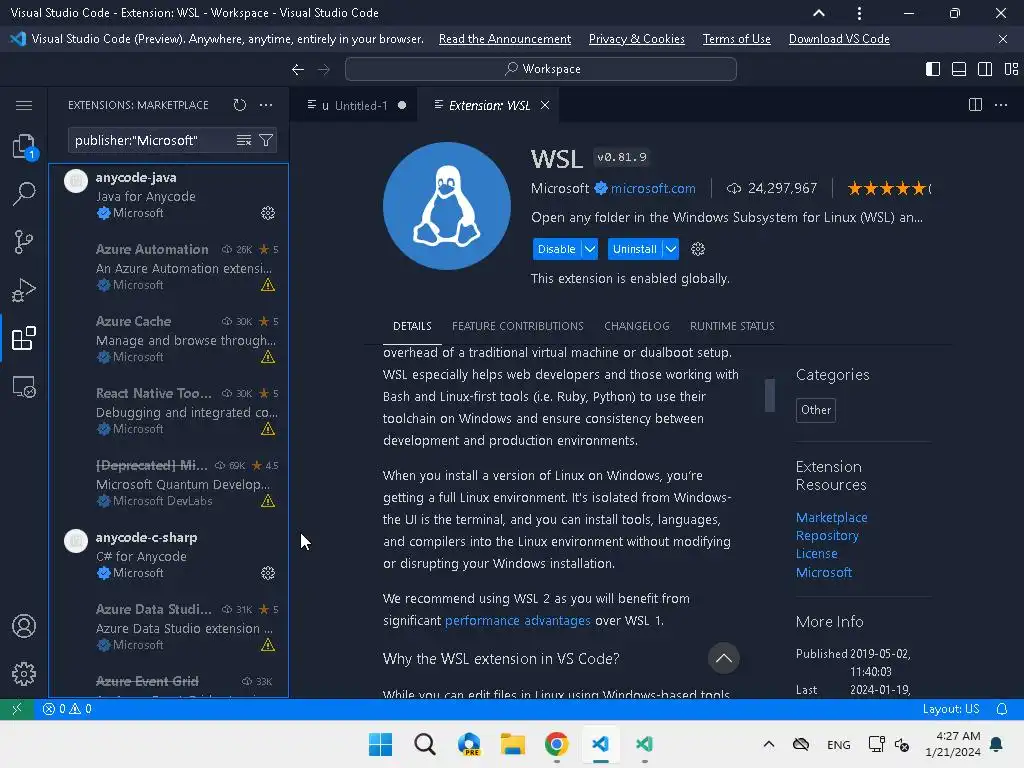Open the Explorer view in activity bar
This screenshot has height=768, width=1024.
(x=24, y=146)
